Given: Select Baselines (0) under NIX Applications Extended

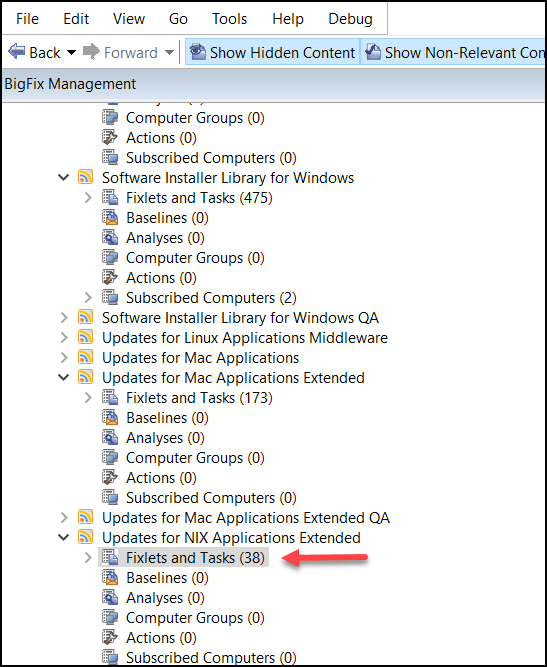Looking at the screenshot, I should point(167,577).
